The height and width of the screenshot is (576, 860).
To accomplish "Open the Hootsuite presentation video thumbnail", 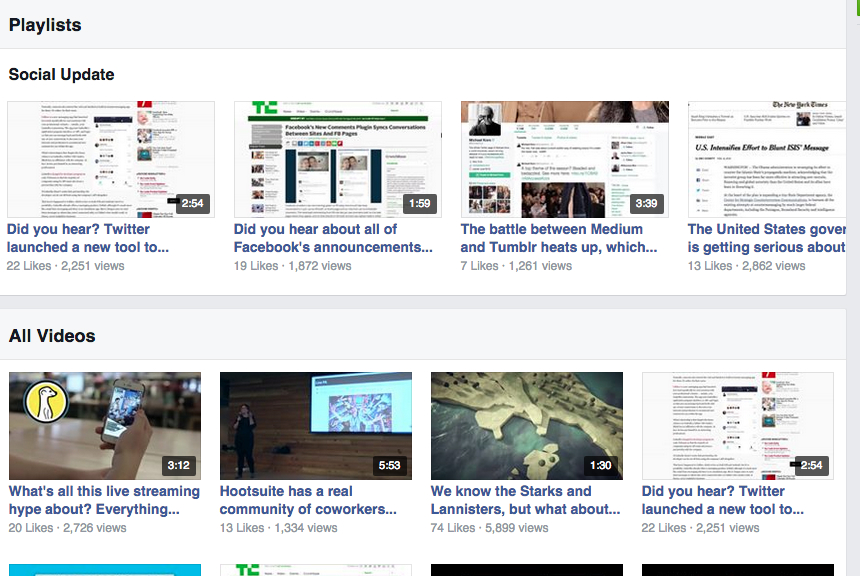I will (316, 426).
